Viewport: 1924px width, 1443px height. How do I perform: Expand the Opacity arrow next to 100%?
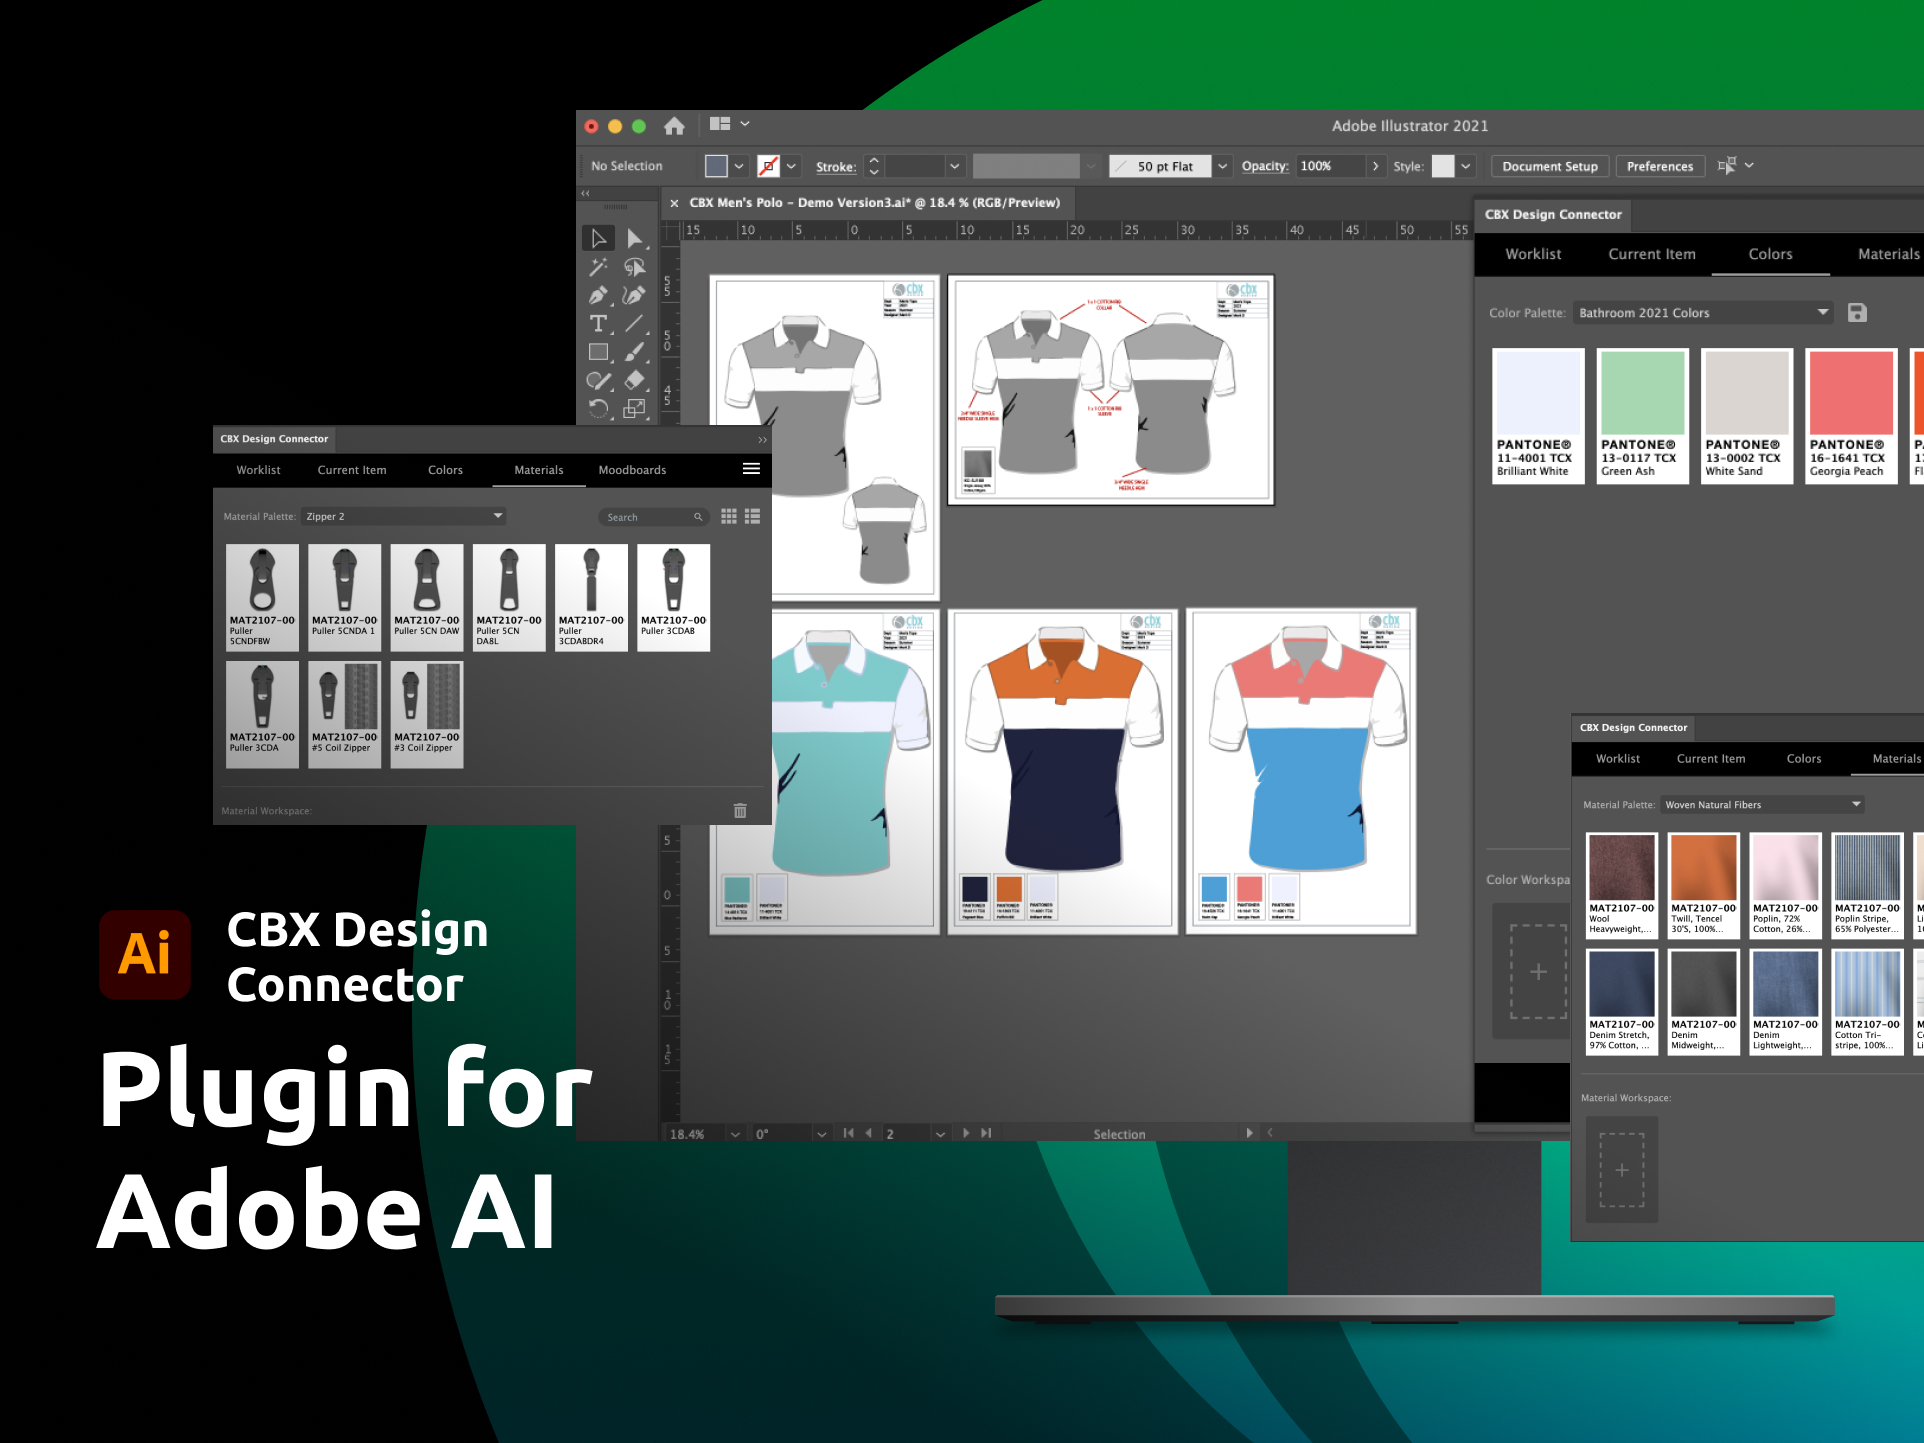[x=1375, y=166]
